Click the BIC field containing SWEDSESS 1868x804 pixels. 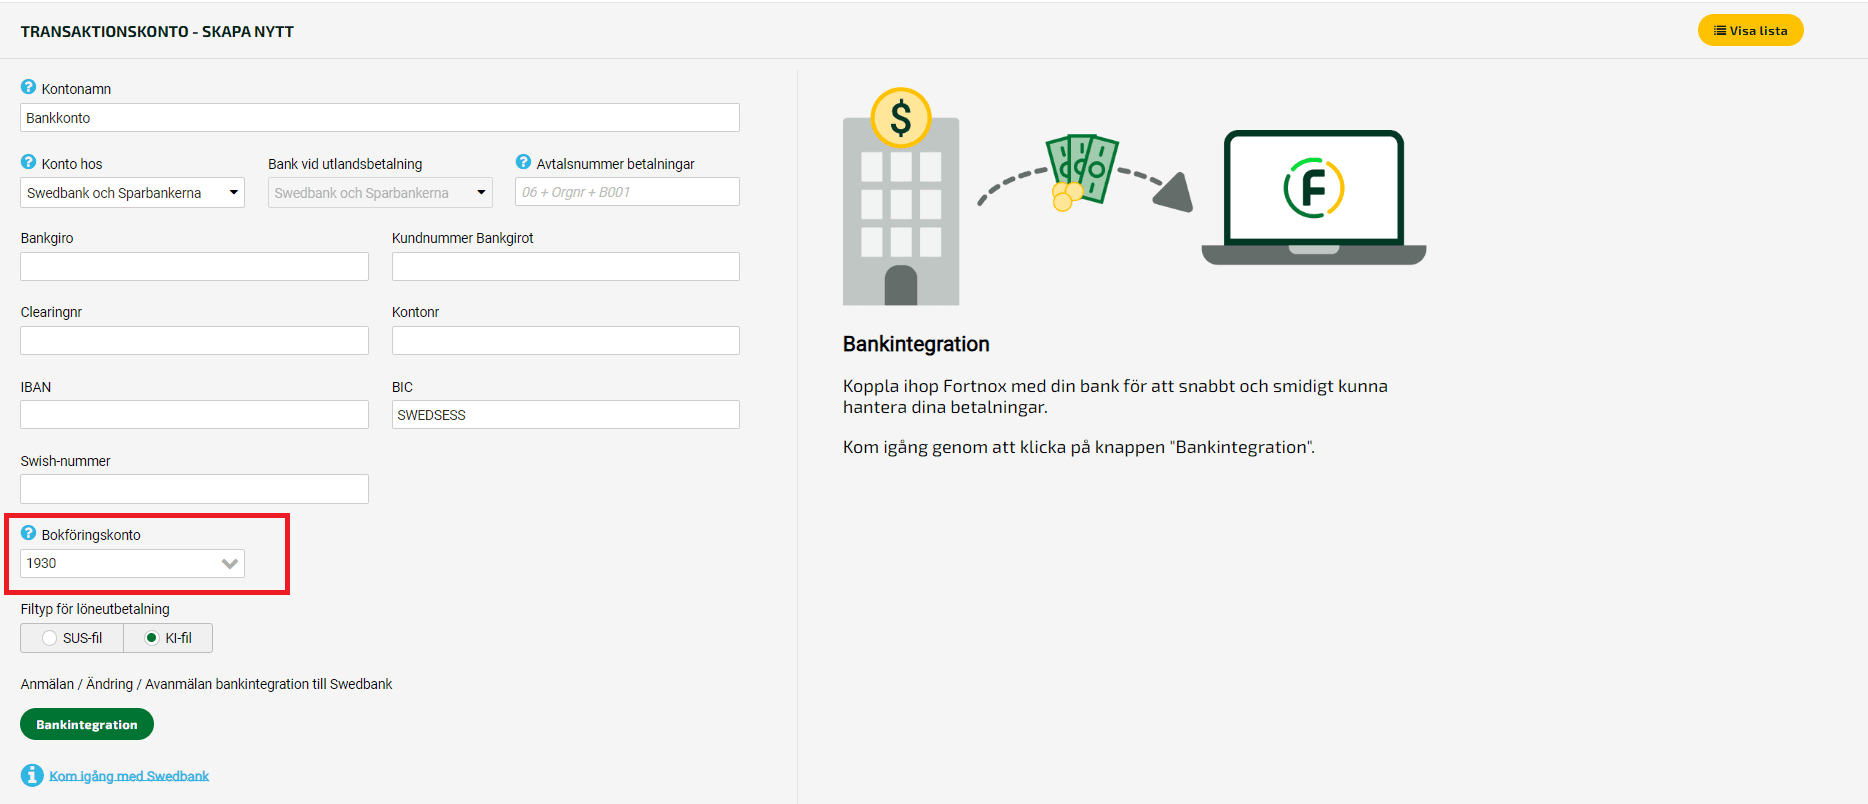coord(566,415)
